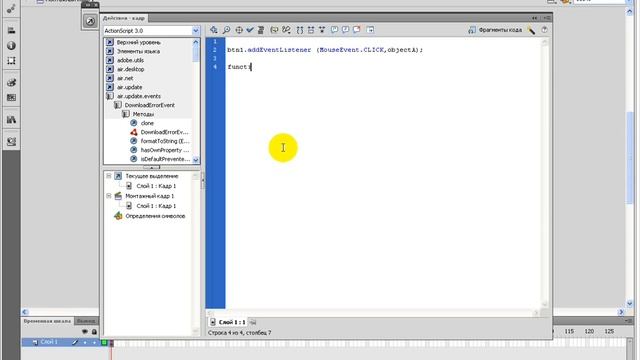The height and width of the screenshot is (360, 640).
Task: Open the top dock panel icon
Action: pos(11,9)
